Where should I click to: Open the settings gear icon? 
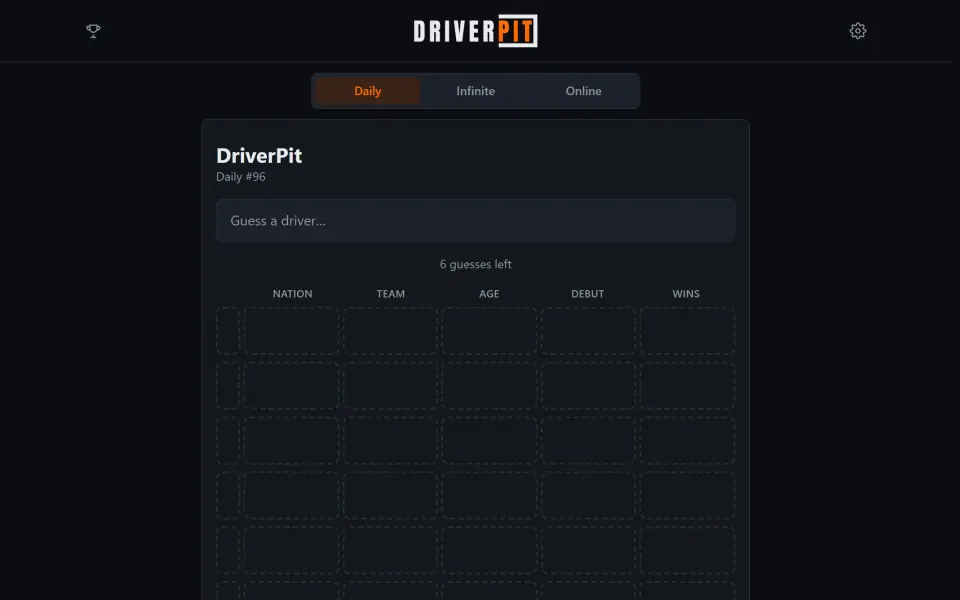858,31
